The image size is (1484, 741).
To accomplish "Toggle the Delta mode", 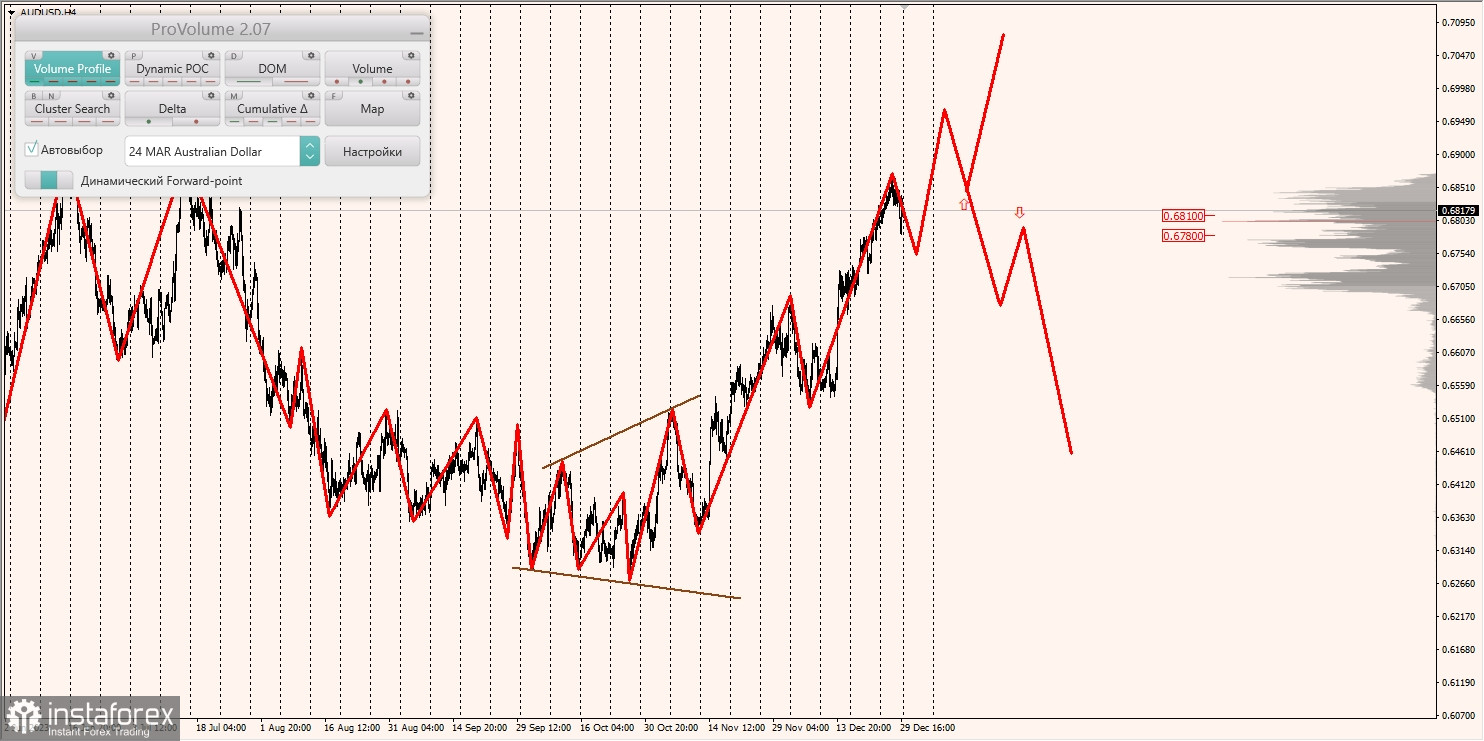I will [x=172, y=109].
